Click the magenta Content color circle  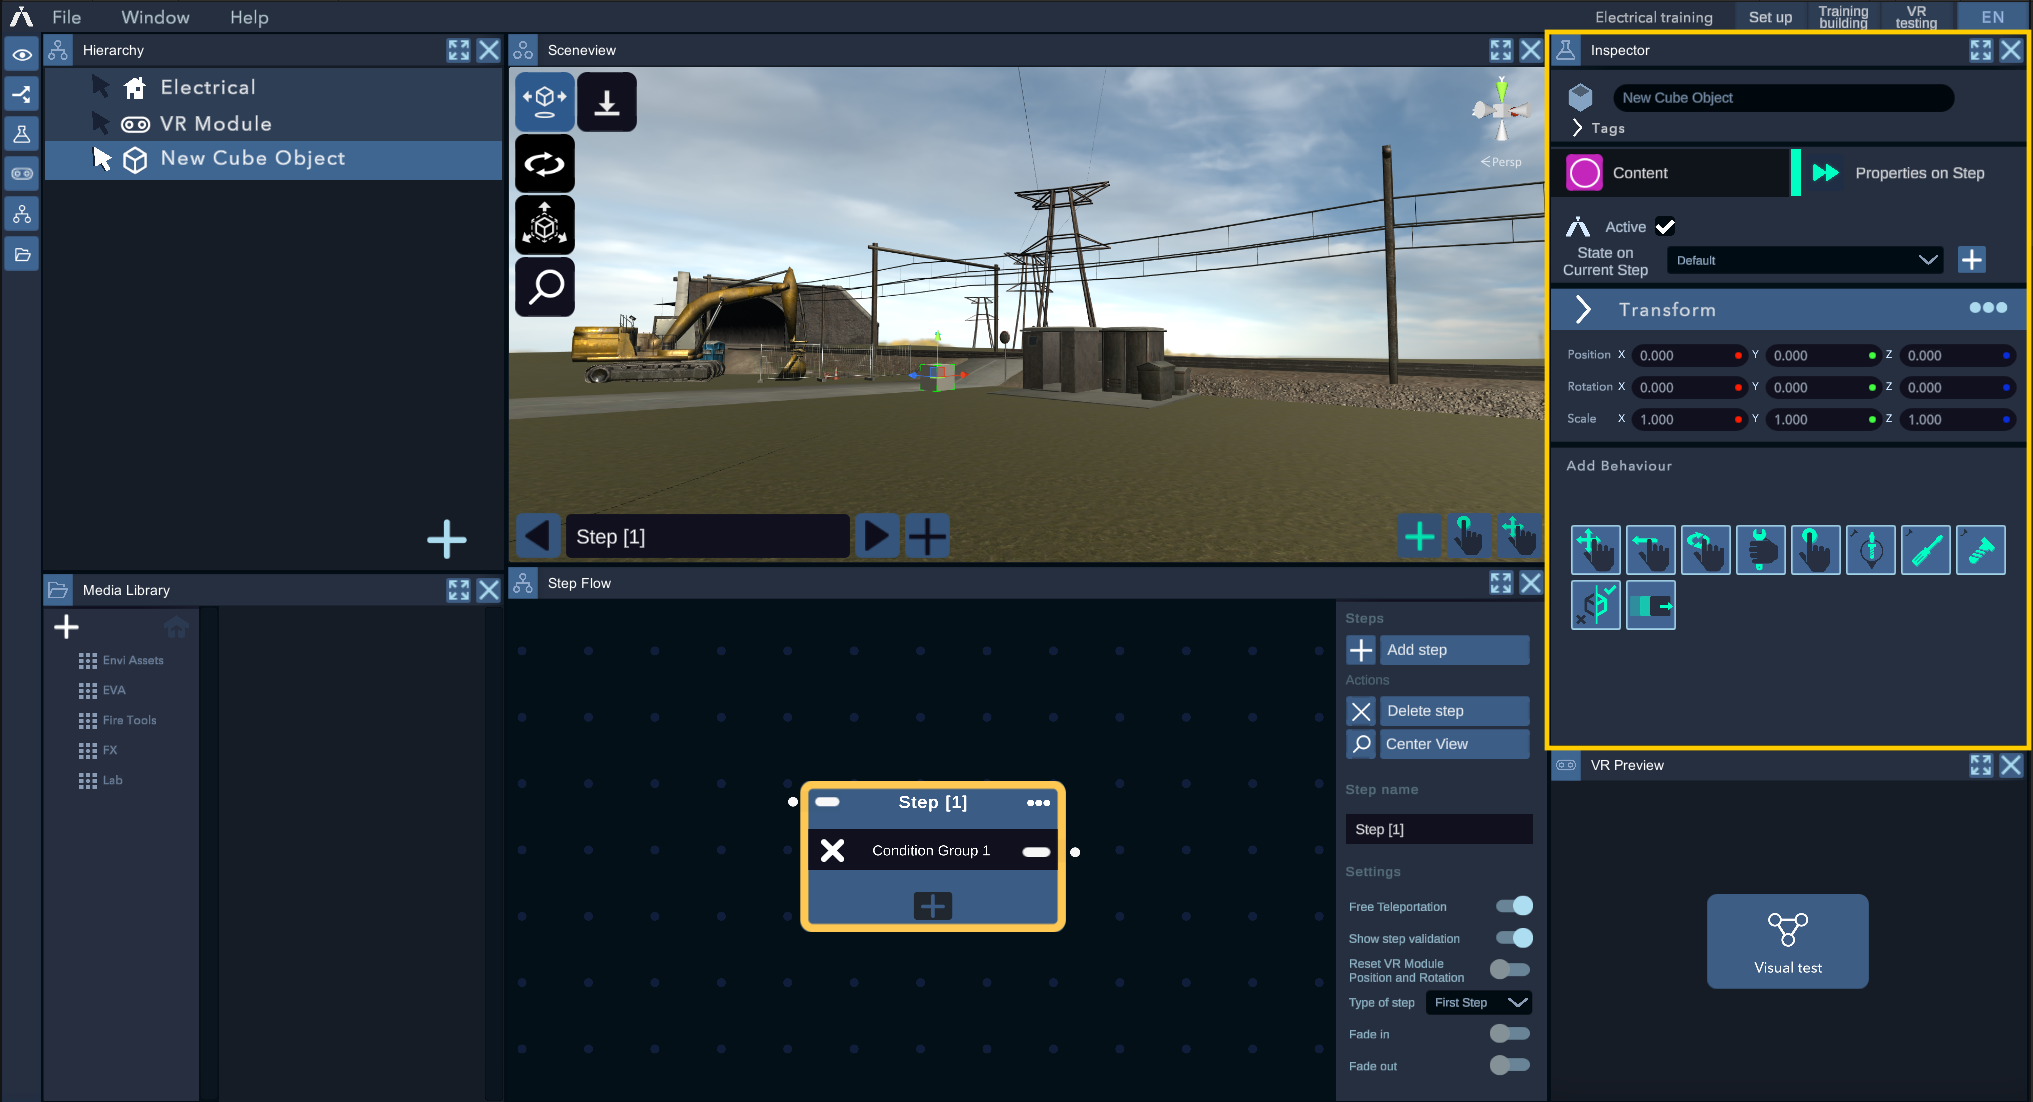tap(1584, 172)
